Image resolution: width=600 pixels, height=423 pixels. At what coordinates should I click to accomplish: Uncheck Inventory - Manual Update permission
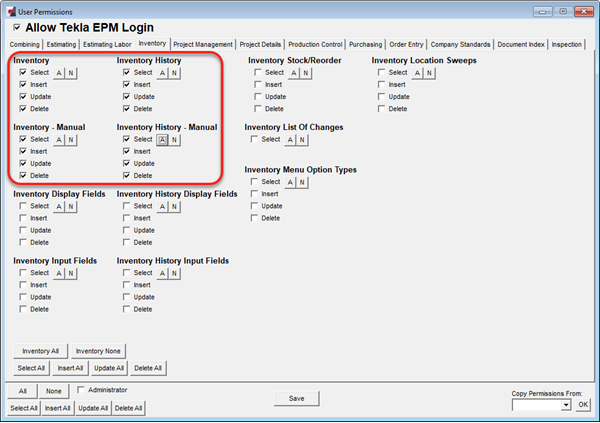pyautogui.click(x=23, y=163)
